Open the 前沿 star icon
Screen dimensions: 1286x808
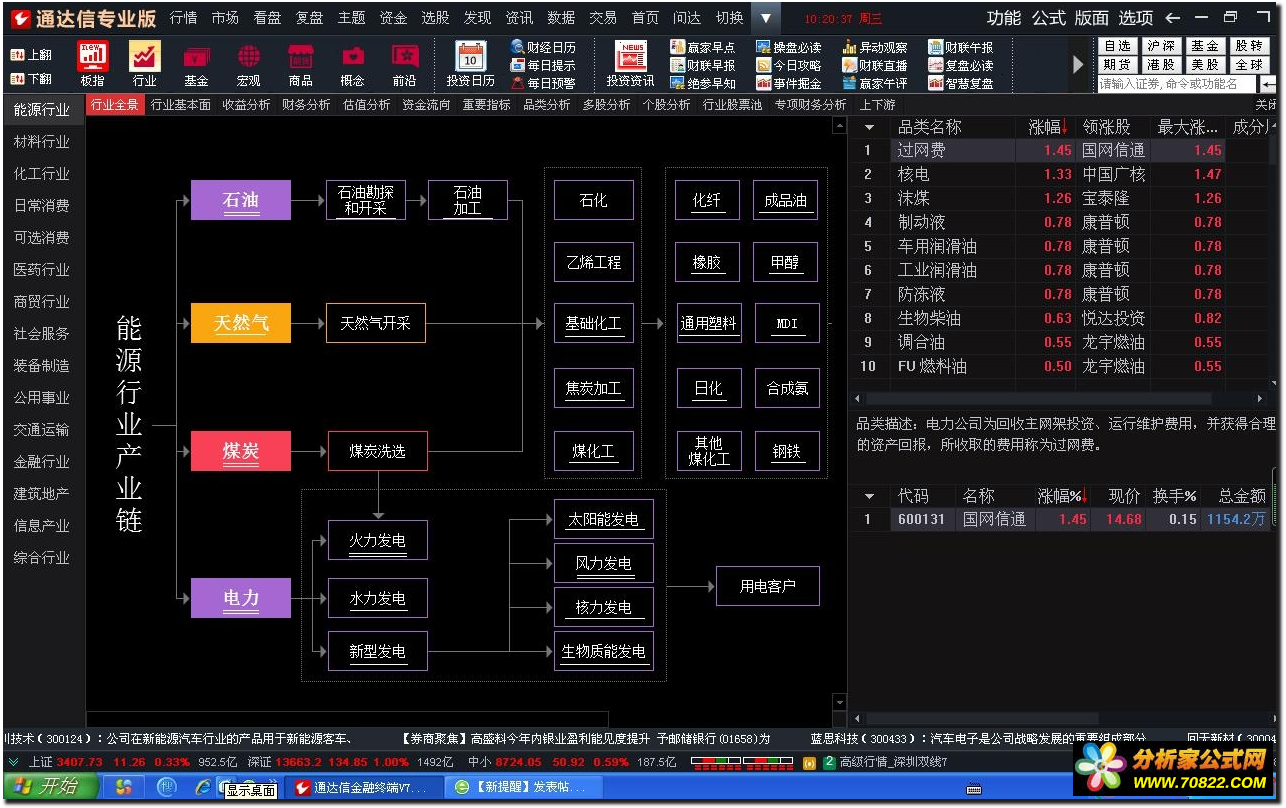(x=404, y=63)
